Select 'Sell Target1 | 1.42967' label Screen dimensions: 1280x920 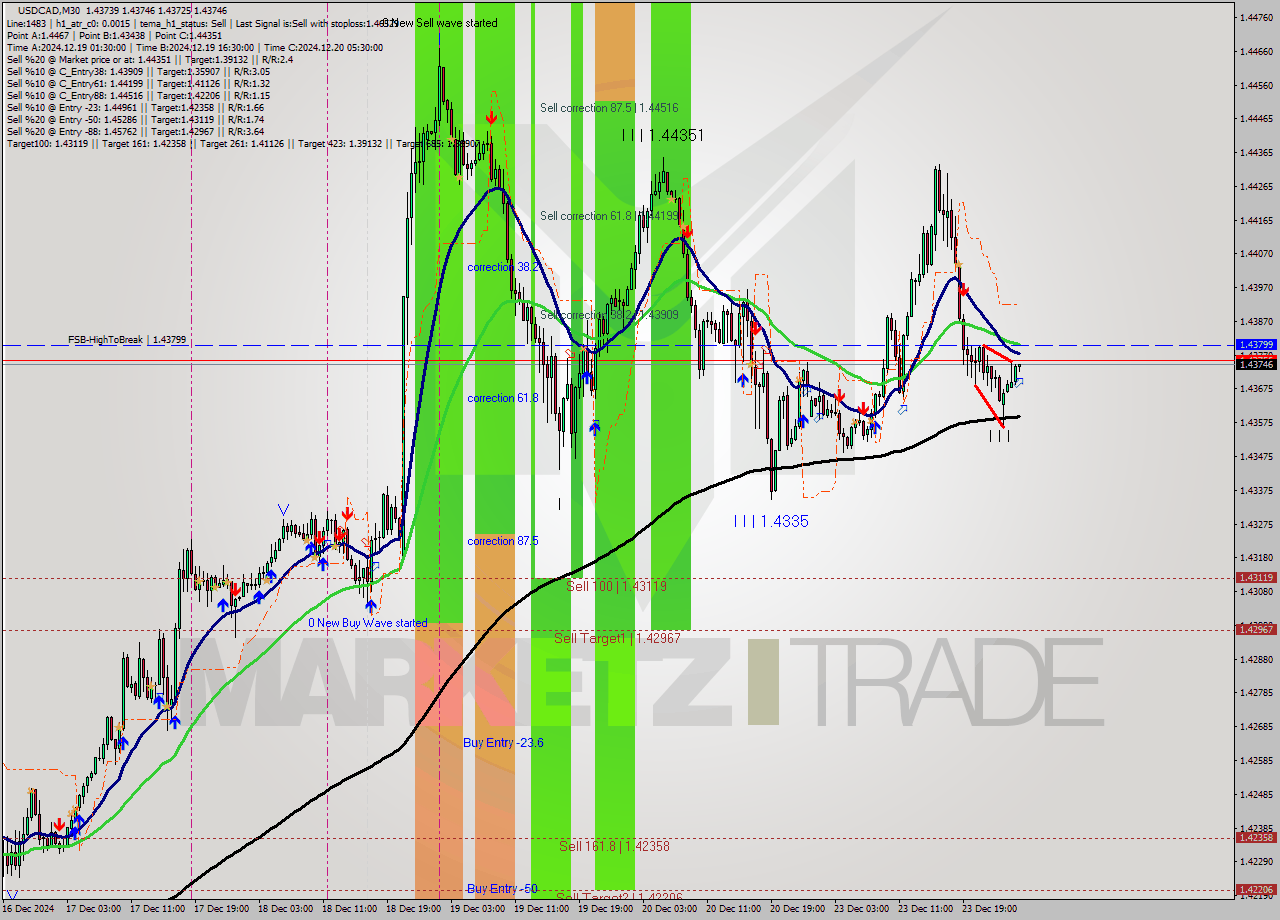pyautogui.click(x=617, y=638)
